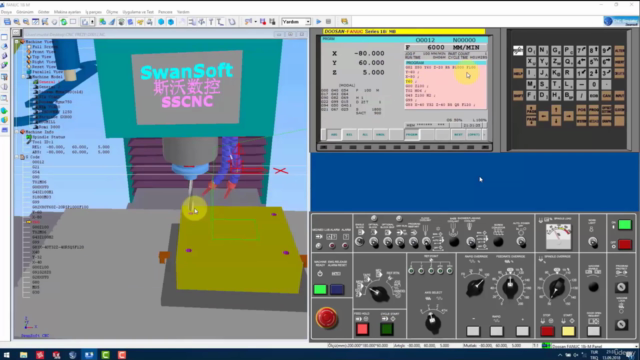
Task: Turn the Program Protect key switch
Action: click(621, 287)
